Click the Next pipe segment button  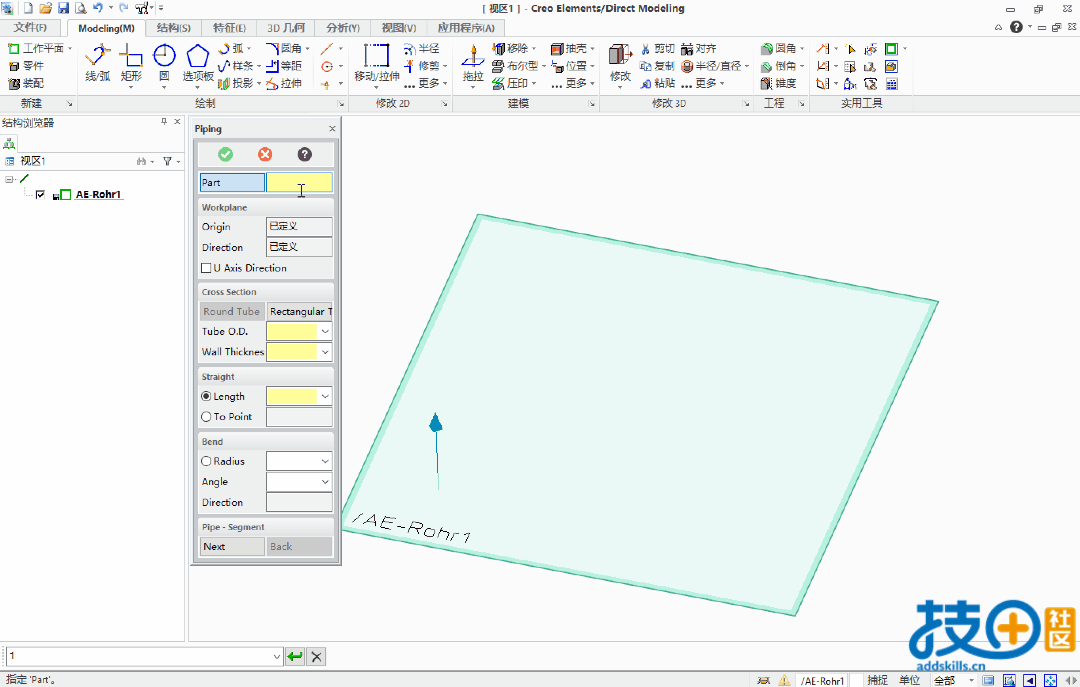point(231,546)
